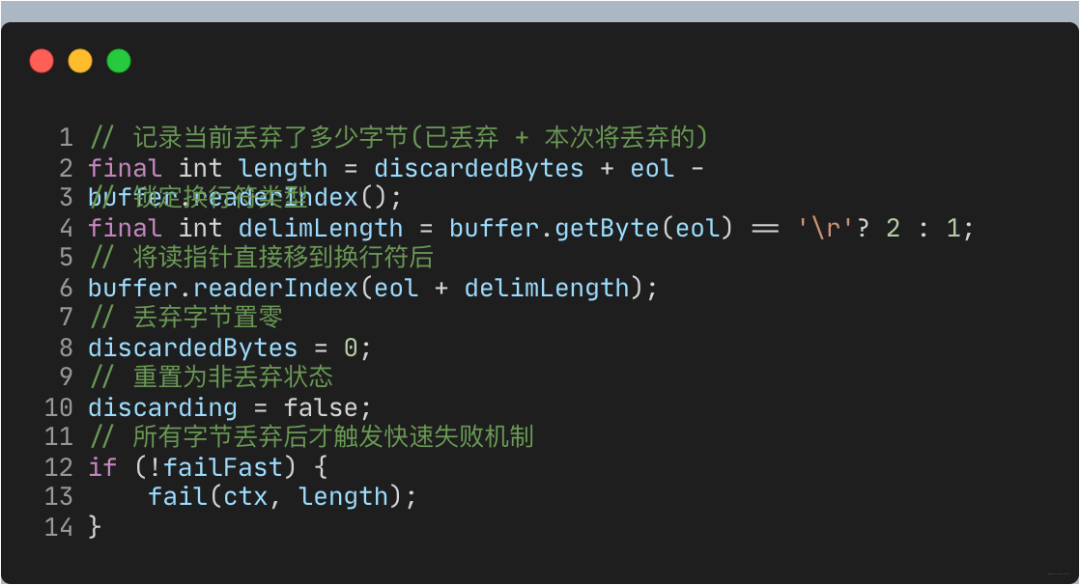The image size is (1080, 585).
Task: Click 'discardedBytes' on line 2
Action: click(478, 168)
